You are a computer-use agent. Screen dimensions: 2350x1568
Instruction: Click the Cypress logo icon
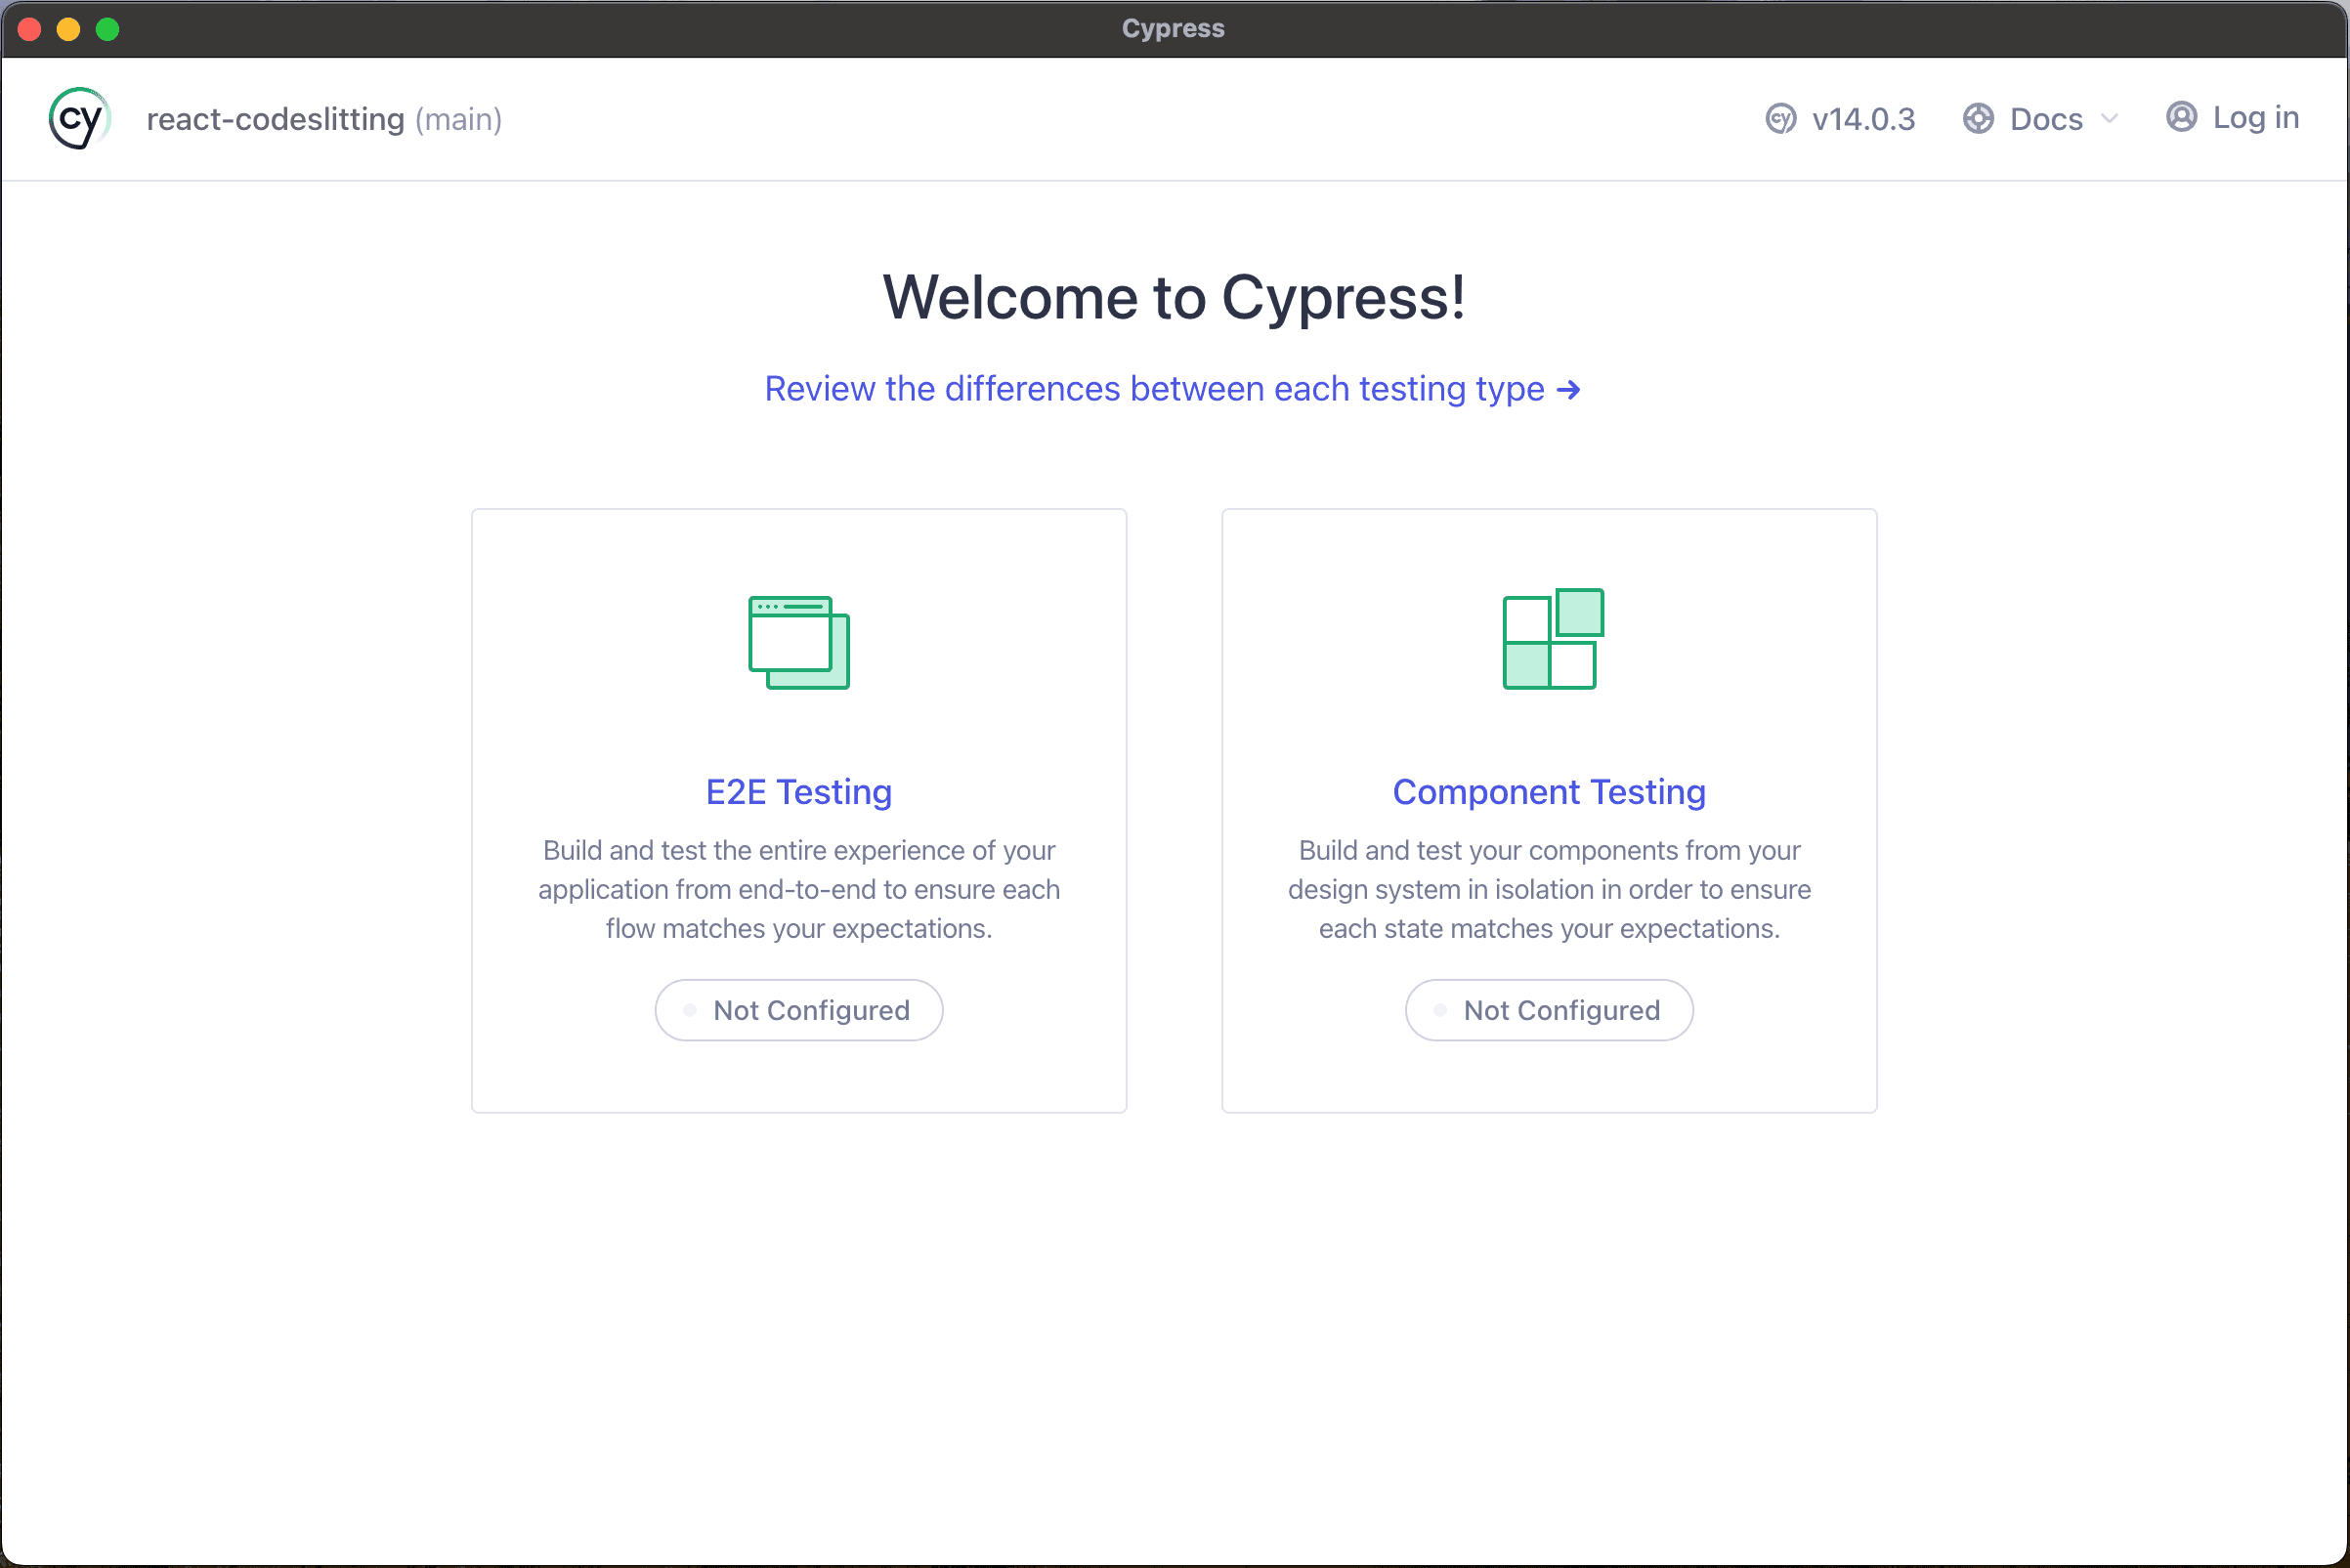click(79, 119)
